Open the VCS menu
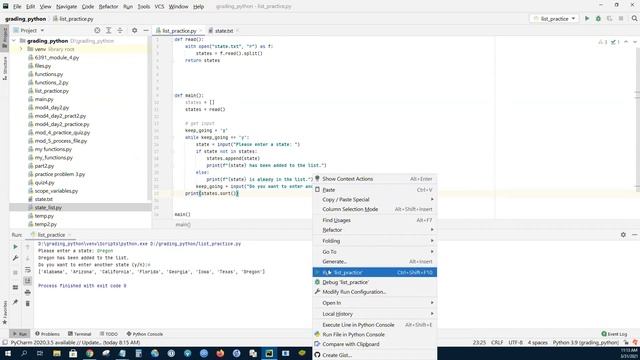Screen dimensions: 640x360 (159, 7)
